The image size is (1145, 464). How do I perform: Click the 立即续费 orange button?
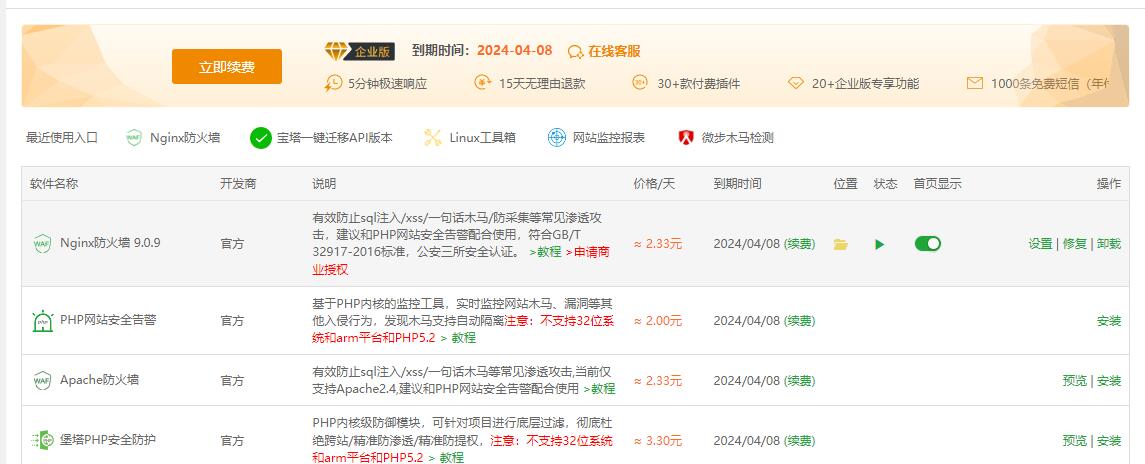coord(227,67)
